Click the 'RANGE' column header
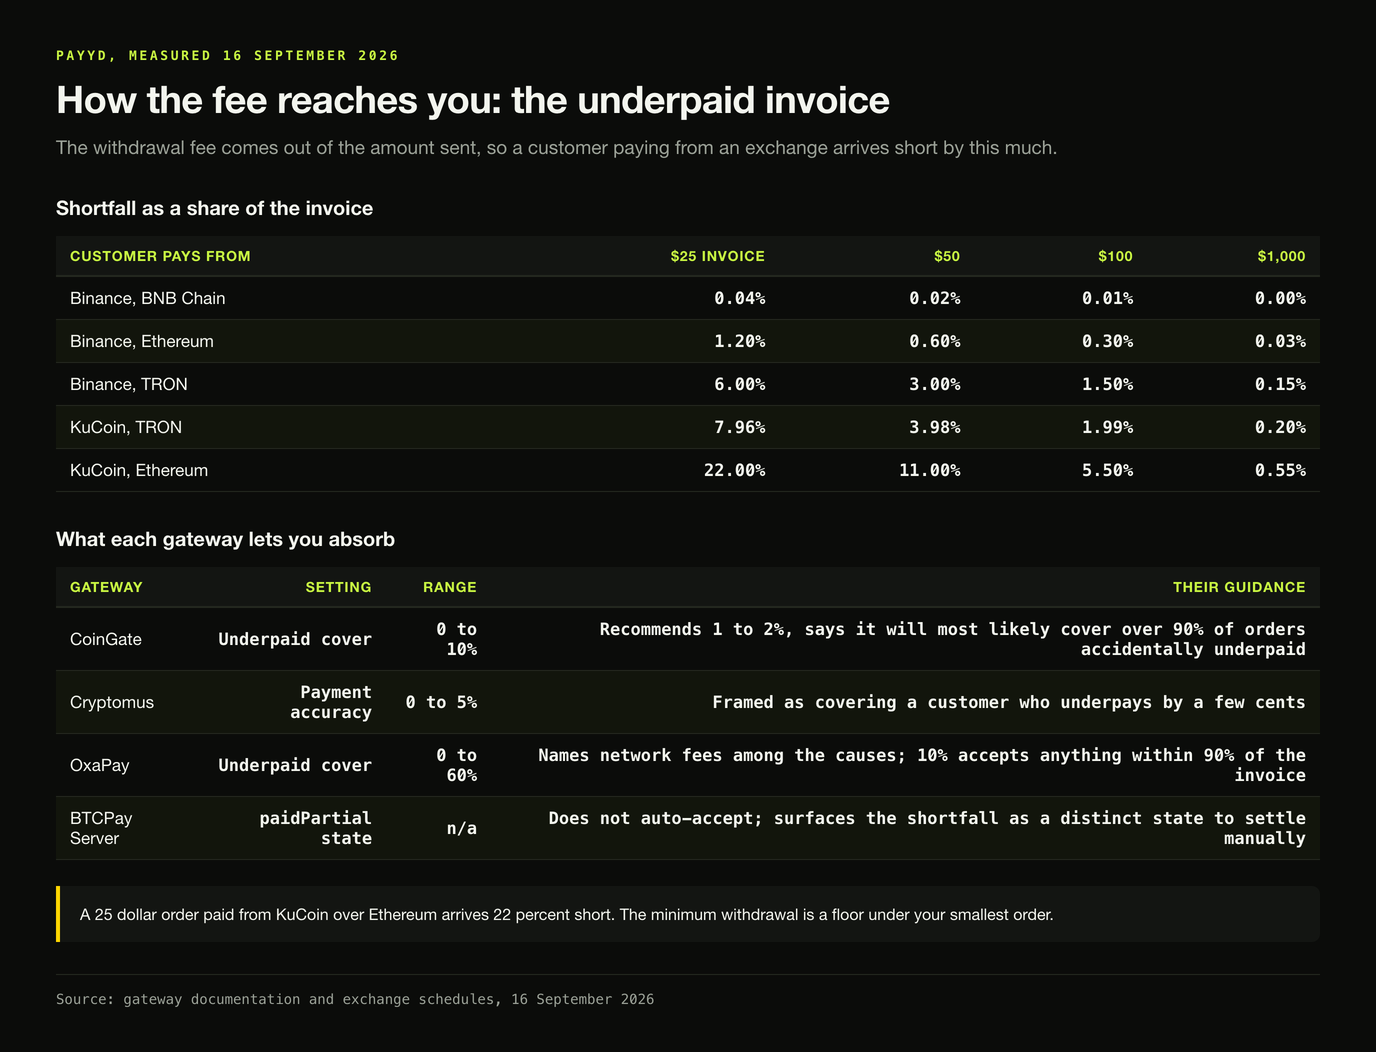 [x=450, y=587]
